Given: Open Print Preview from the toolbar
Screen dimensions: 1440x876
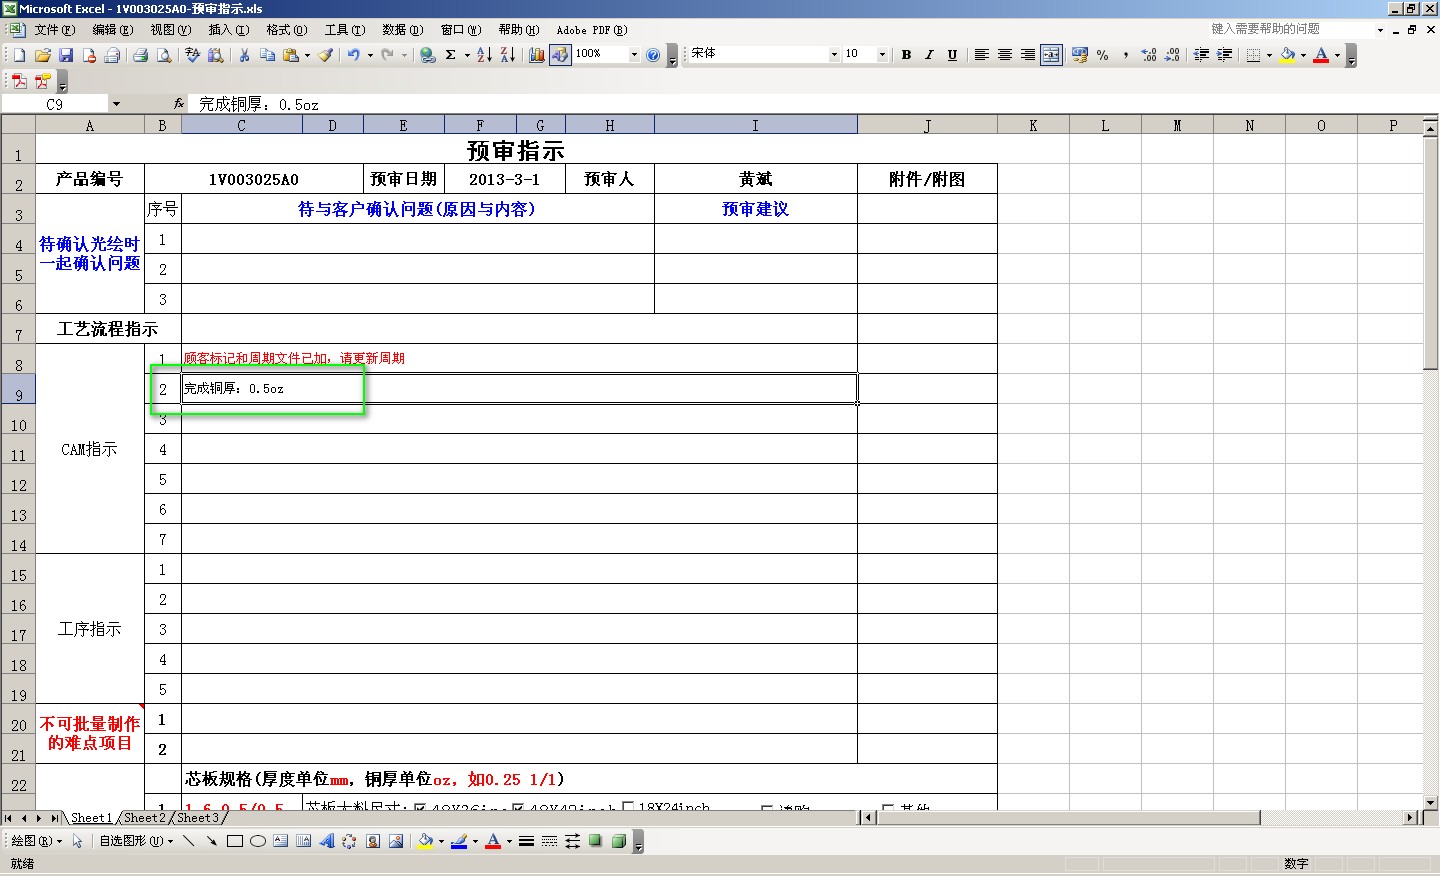Looking at the screenshot, I should click(164, 55).
